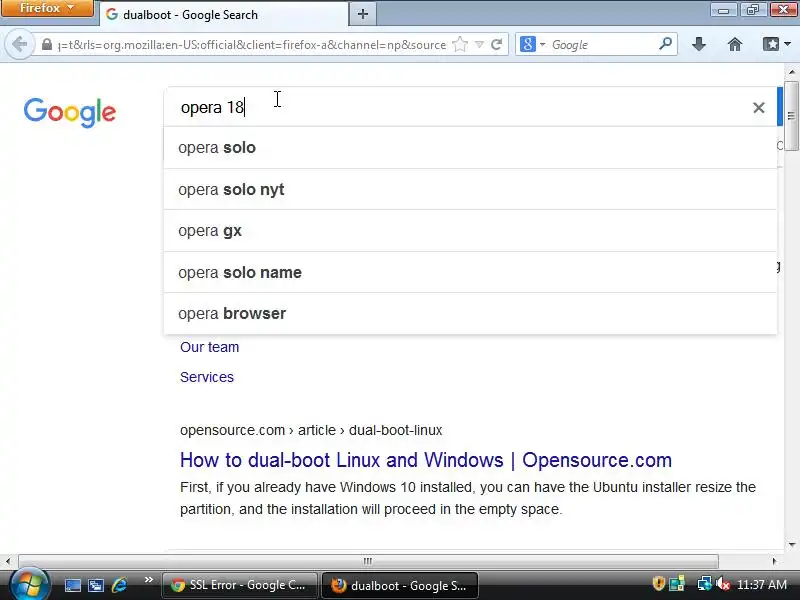Choose suggestion opera gx

click(x=470, y=231)
